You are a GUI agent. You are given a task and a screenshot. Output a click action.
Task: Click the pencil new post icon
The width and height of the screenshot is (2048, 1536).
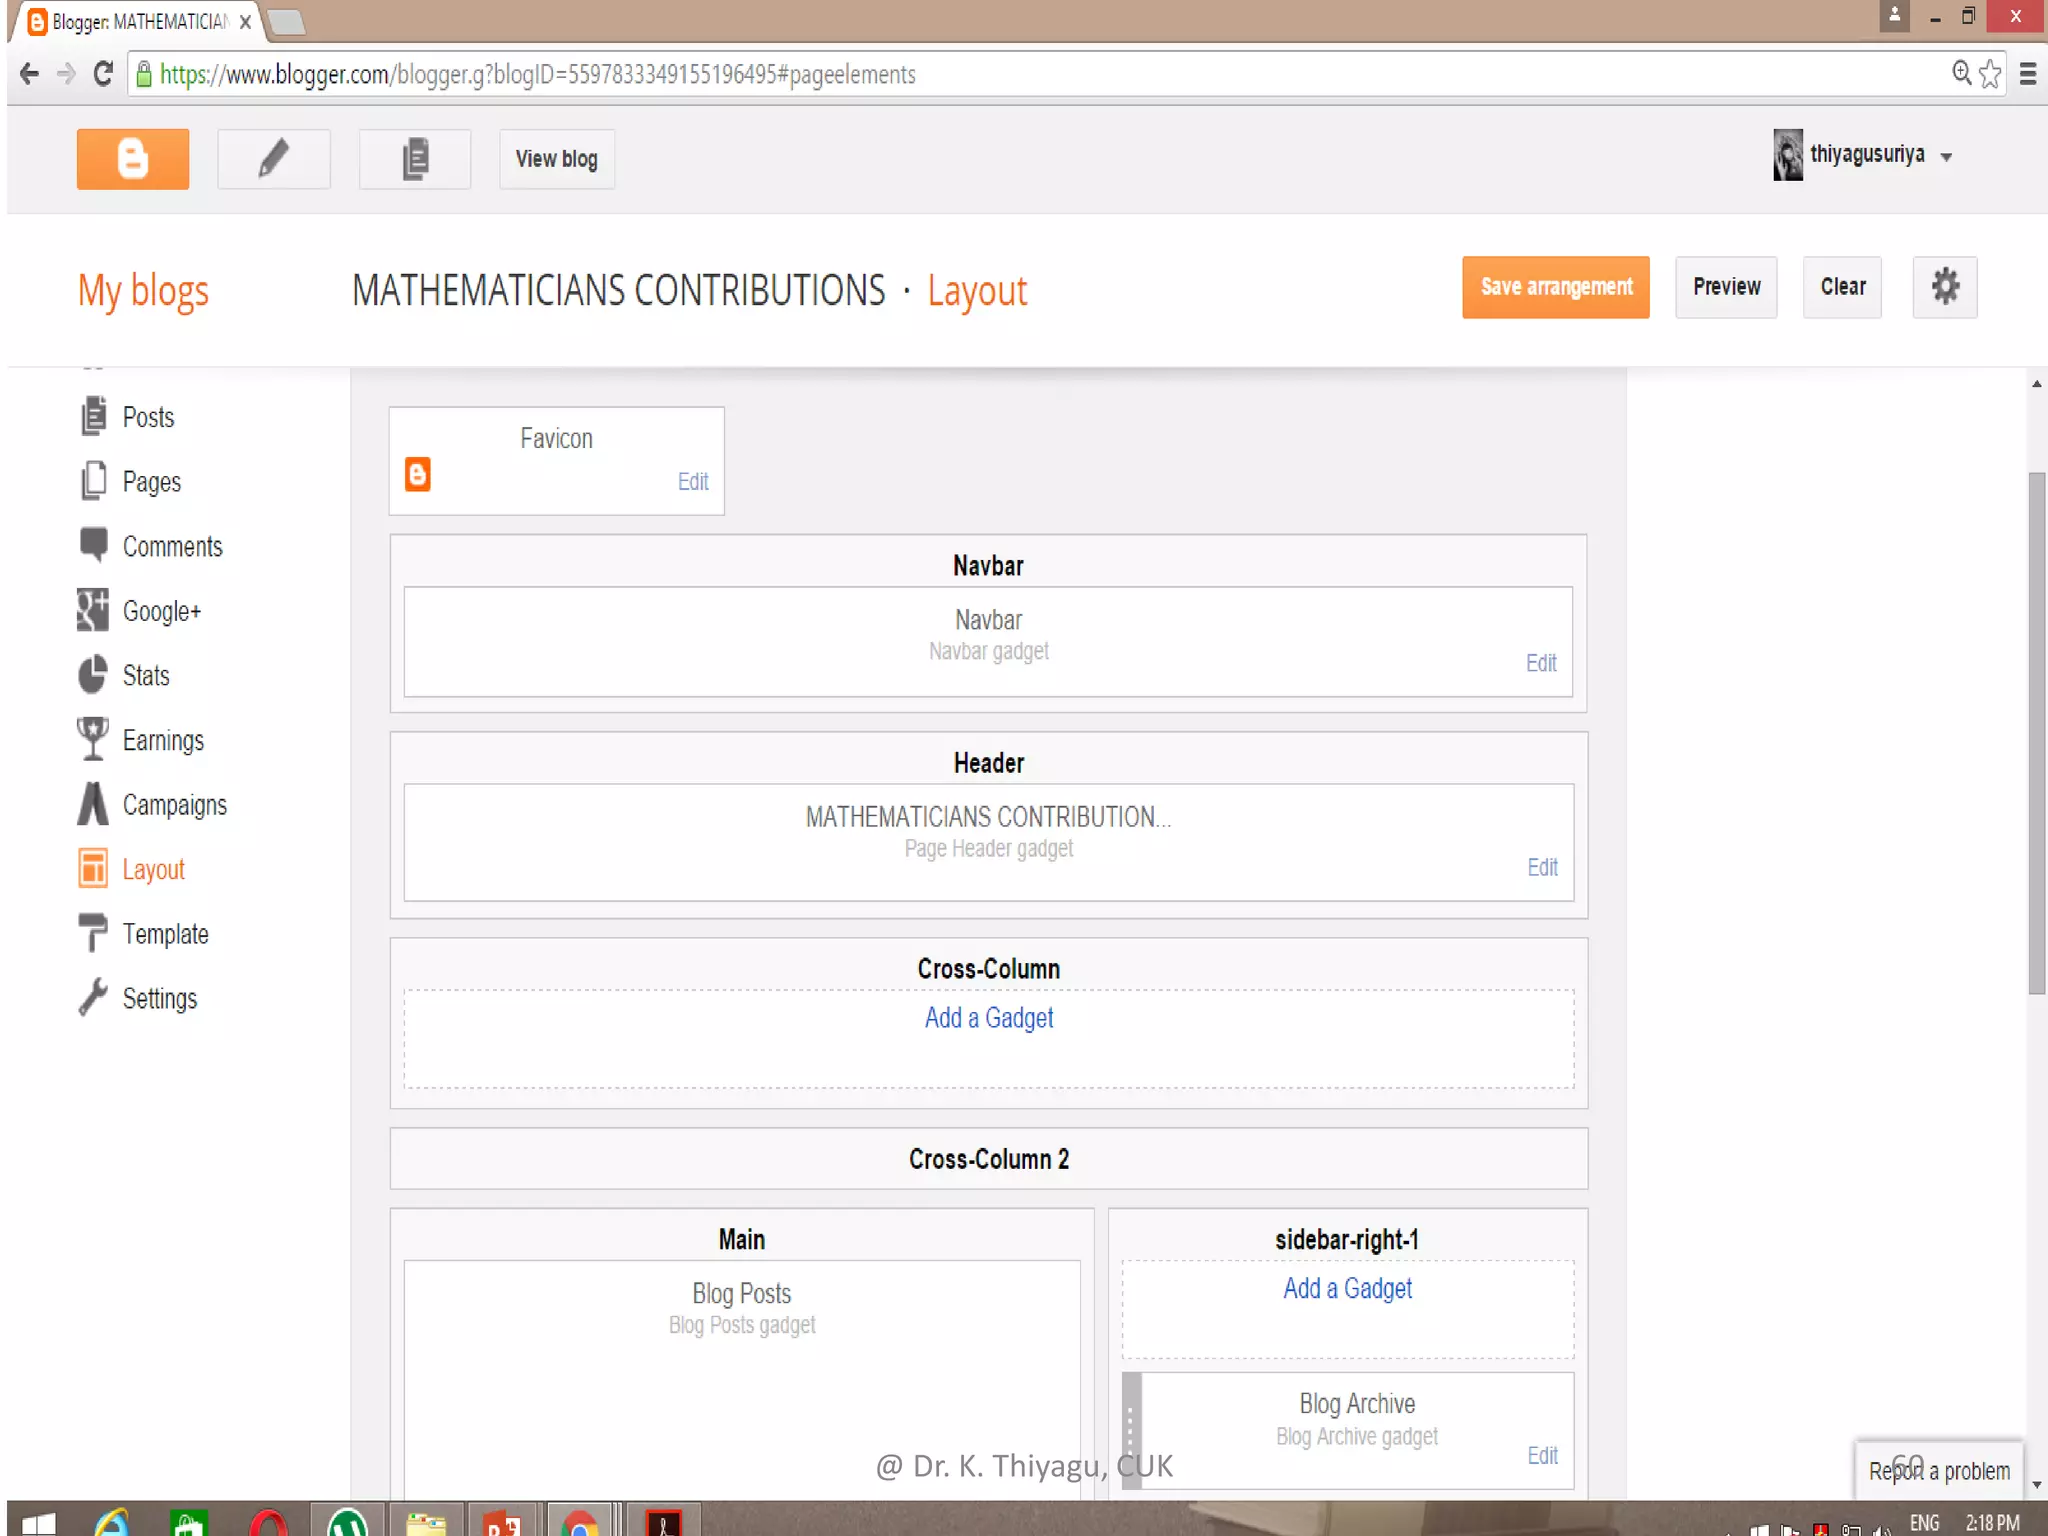[x=273, y=159]
